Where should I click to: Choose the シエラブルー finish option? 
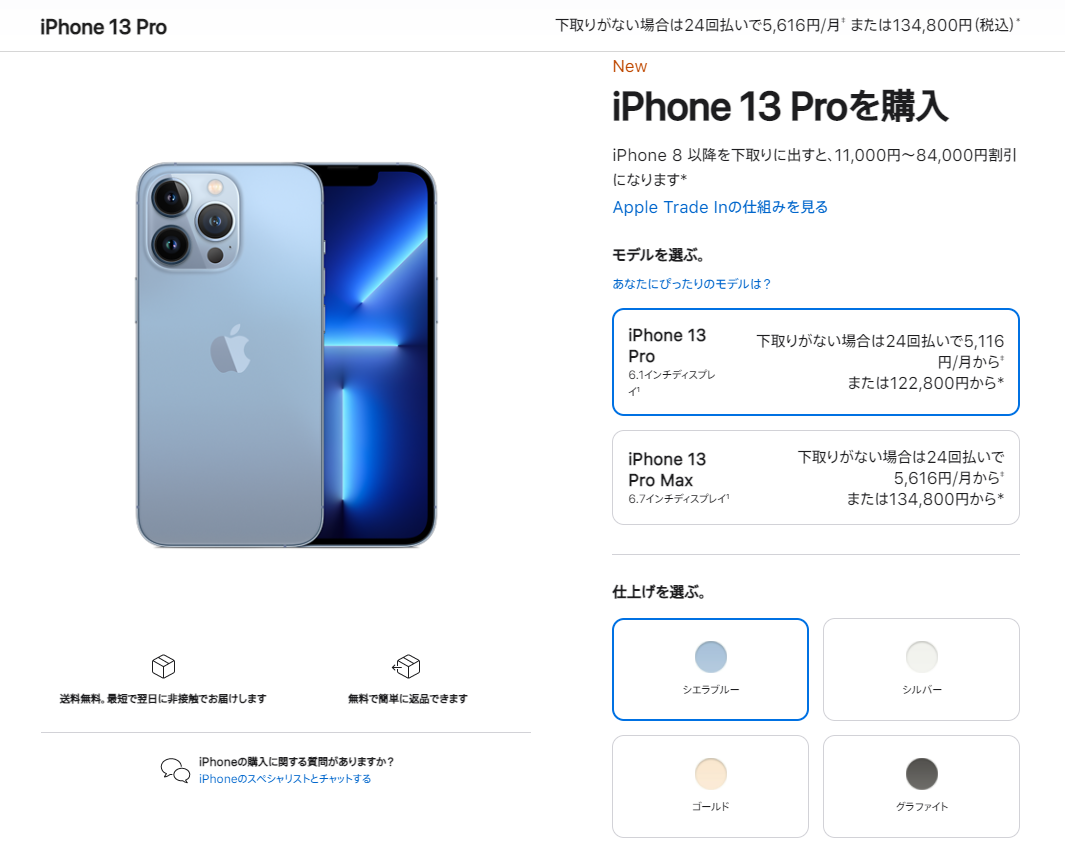710,669
